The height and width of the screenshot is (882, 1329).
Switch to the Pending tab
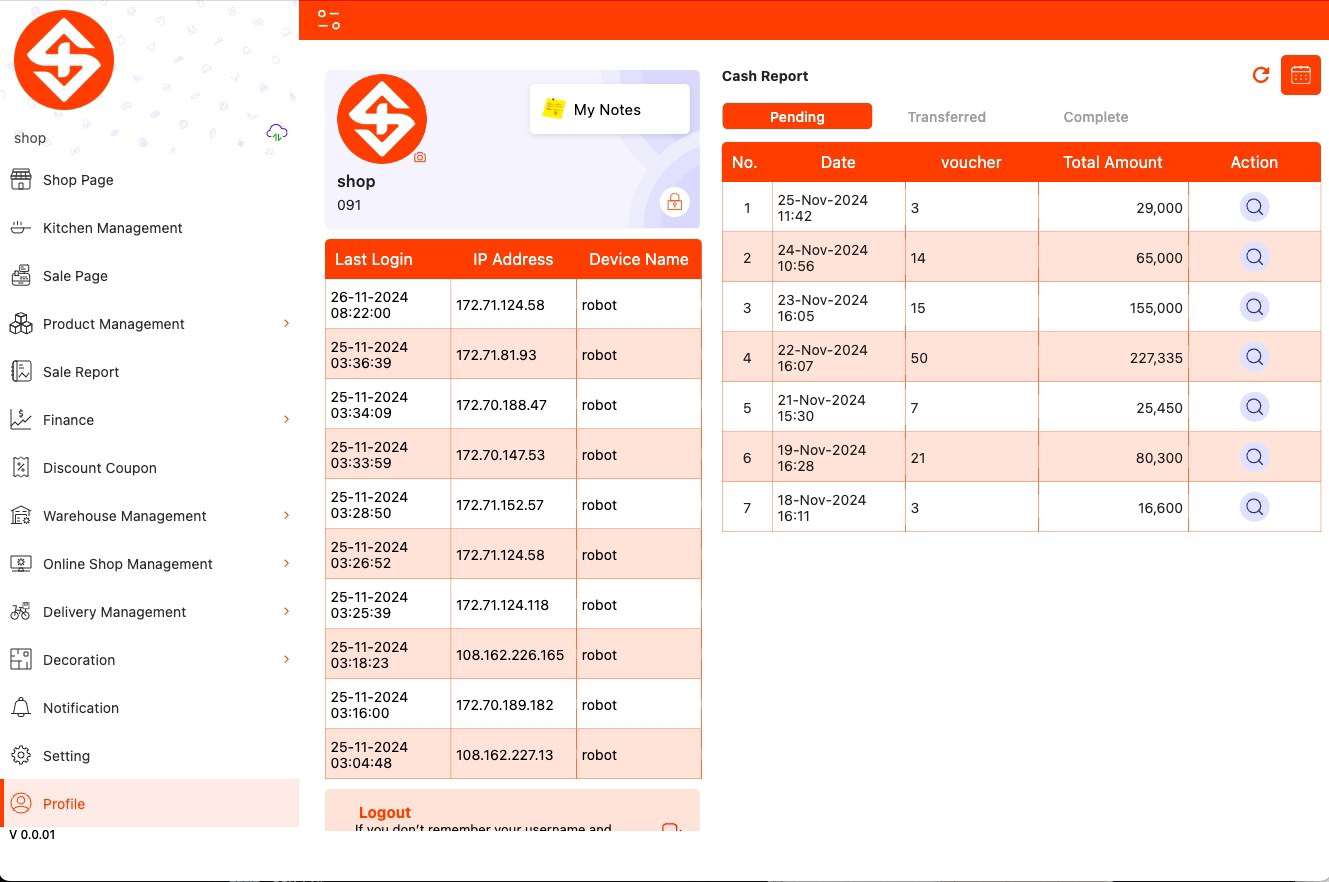coord(797,117)
